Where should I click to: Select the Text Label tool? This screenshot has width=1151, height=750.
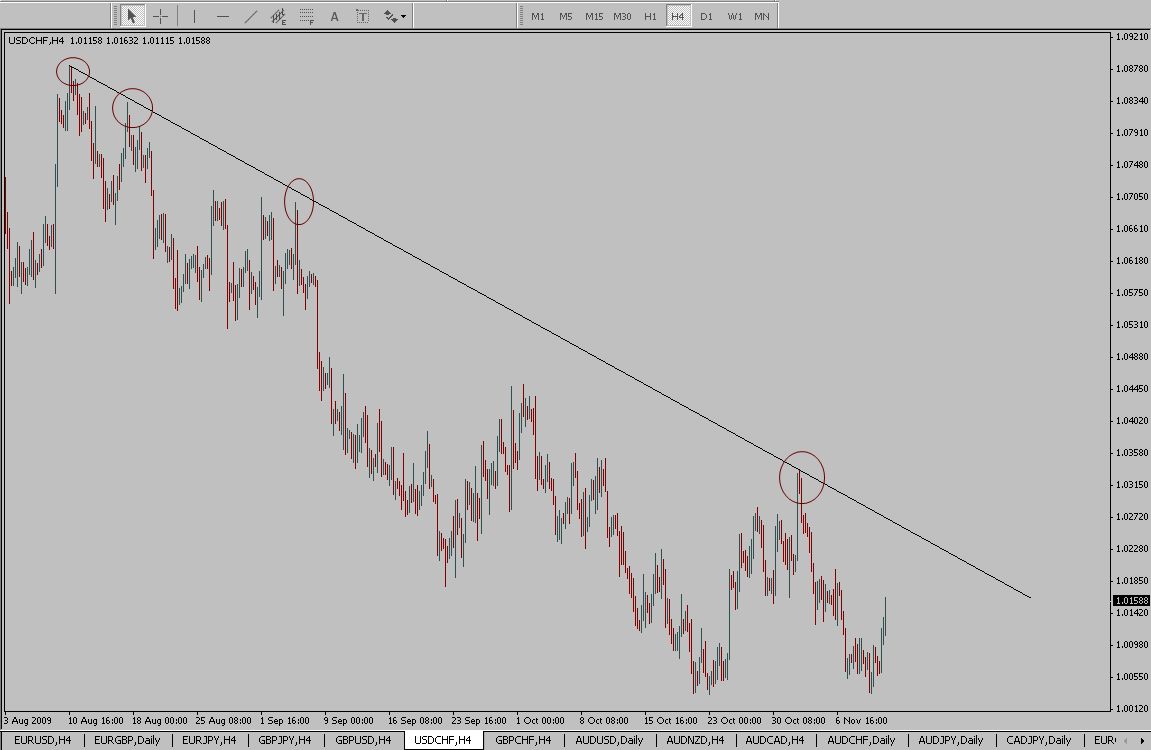click(362, 16)
